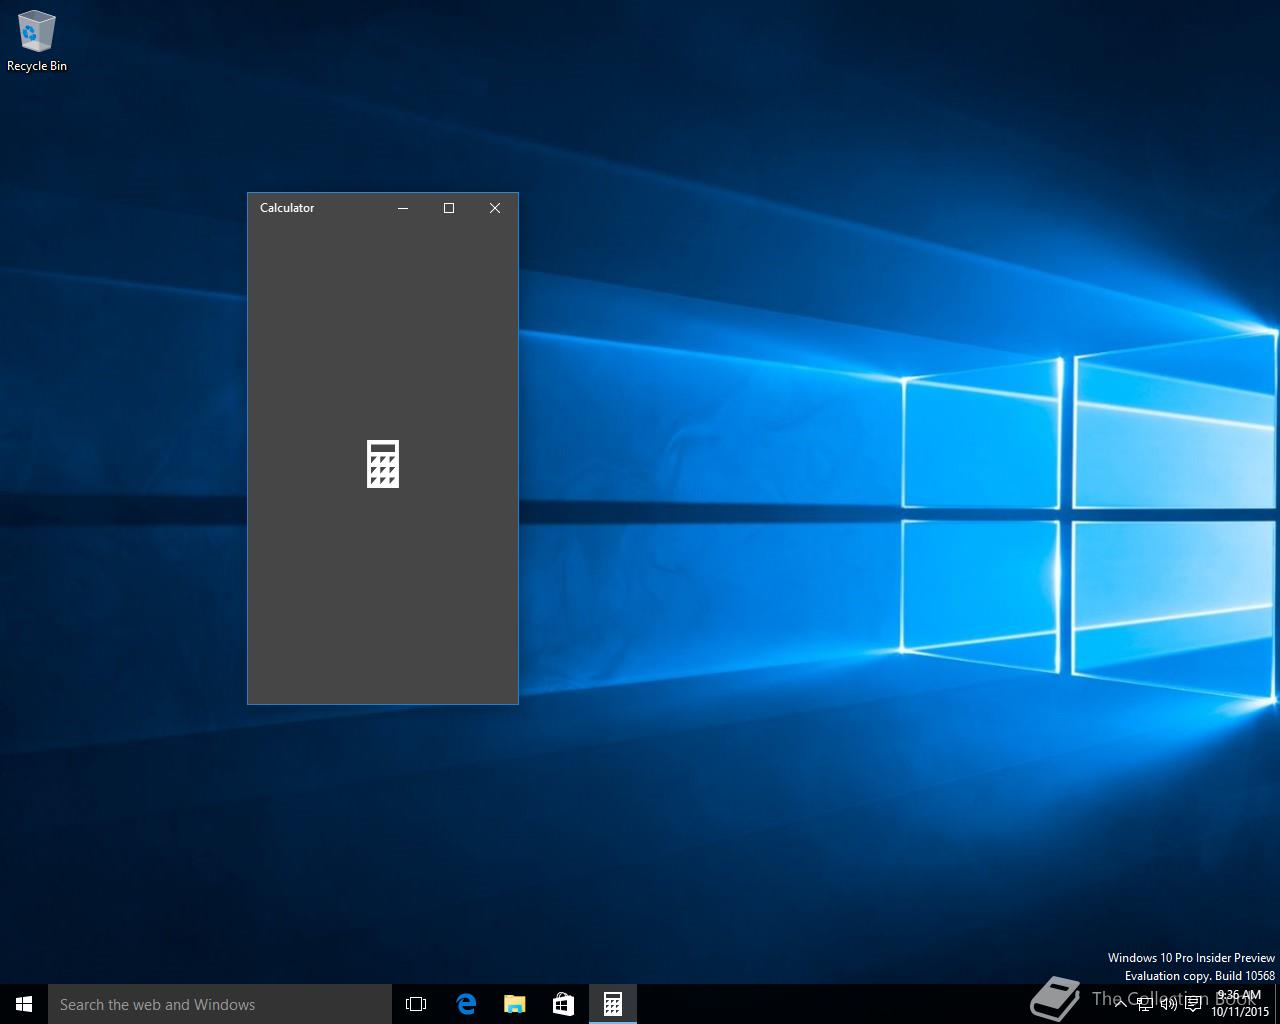Viewport: 1280px width, 1024px height.
Task: Select the Calculator taskbar button
Action: point(612,1004)
